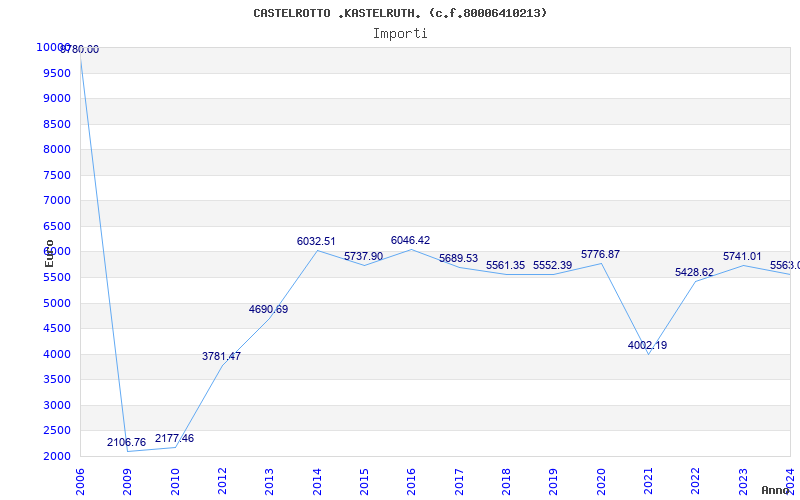Screen dimensions: 800x500
Task: Click x-axis year label 2006
Action: pyautogui.click(x=81, y=482)
